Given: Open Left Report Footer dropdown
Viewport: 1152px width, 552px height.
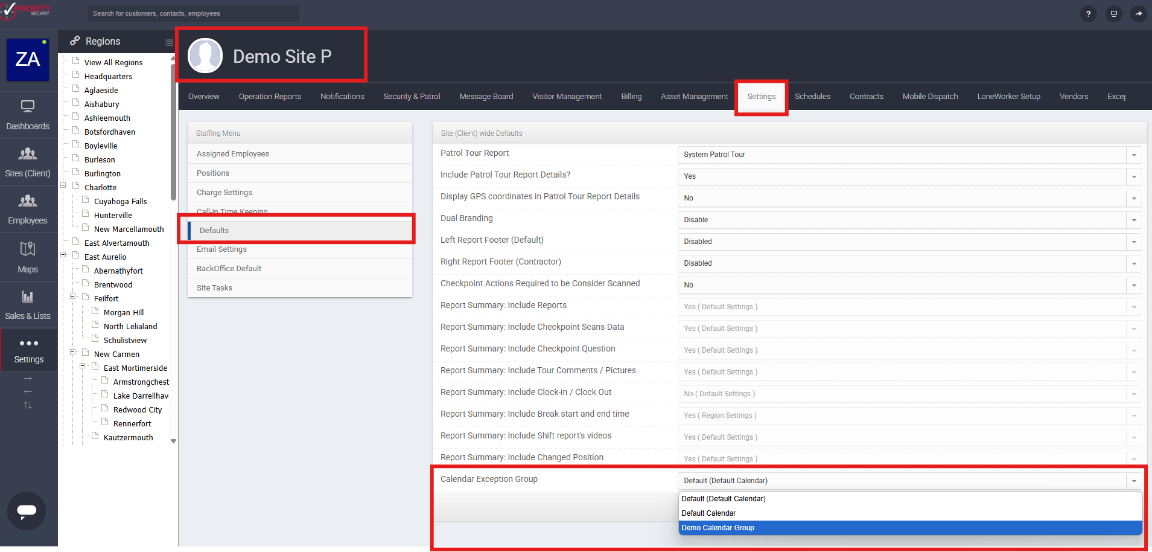Looking at the screenshot, I should click(910, 241).
